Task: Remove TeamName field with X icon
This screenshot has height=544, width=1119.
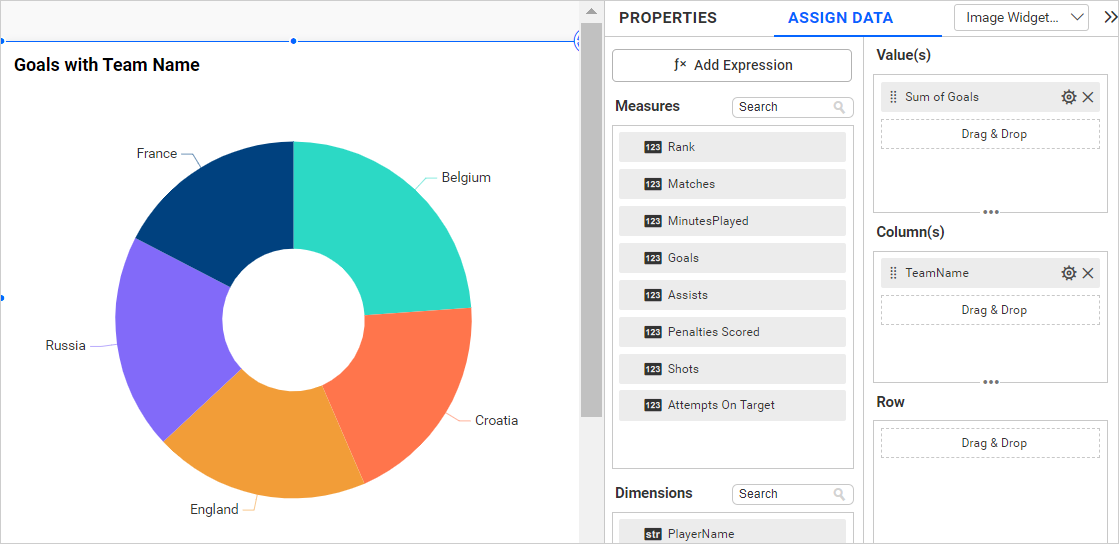Action: (x=1088, y=273)
